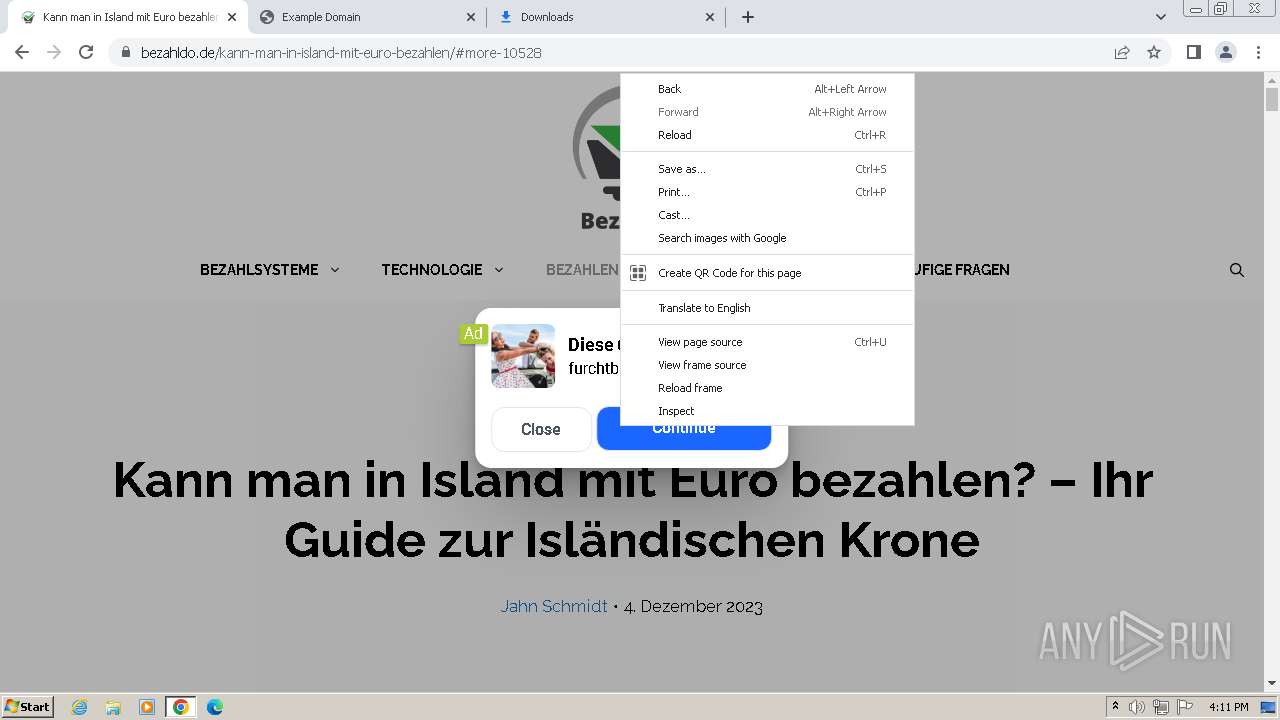Close the Example Domain tab

471,17
